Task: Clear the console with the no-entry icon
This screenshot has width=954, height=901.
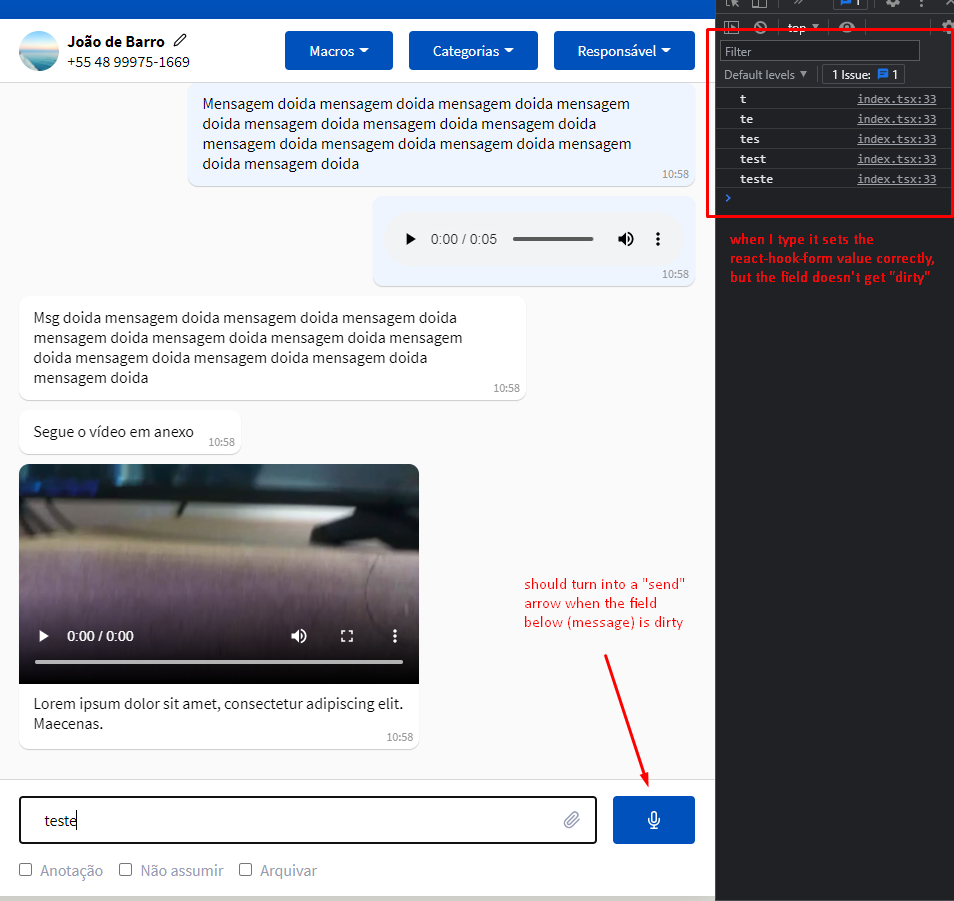Action: pos(760,27)
